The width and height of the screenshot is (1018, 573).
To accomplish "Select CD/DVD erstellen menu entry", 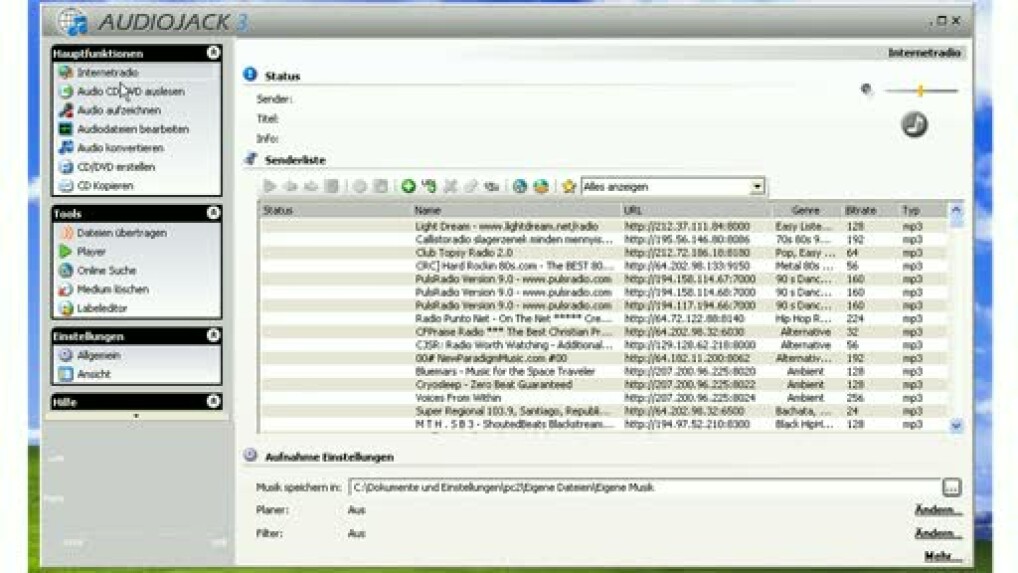I will click(116, 167).
